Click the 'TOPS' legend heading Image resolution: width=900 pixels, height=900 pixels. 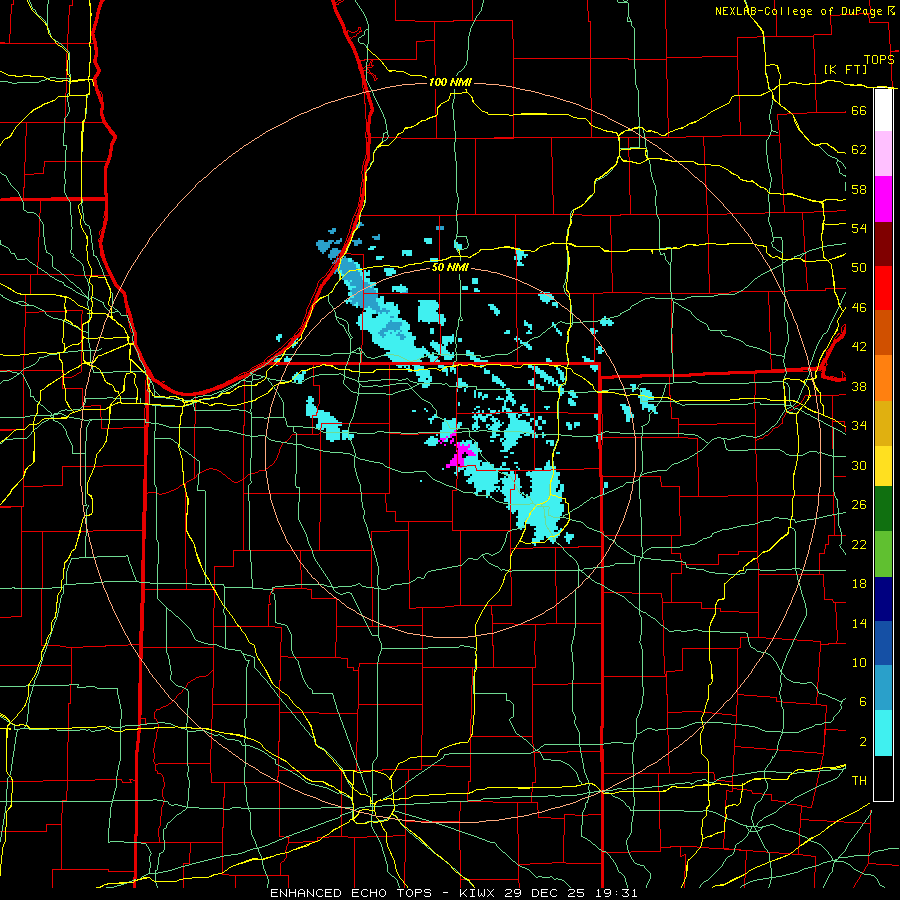(x=879, y=60)
